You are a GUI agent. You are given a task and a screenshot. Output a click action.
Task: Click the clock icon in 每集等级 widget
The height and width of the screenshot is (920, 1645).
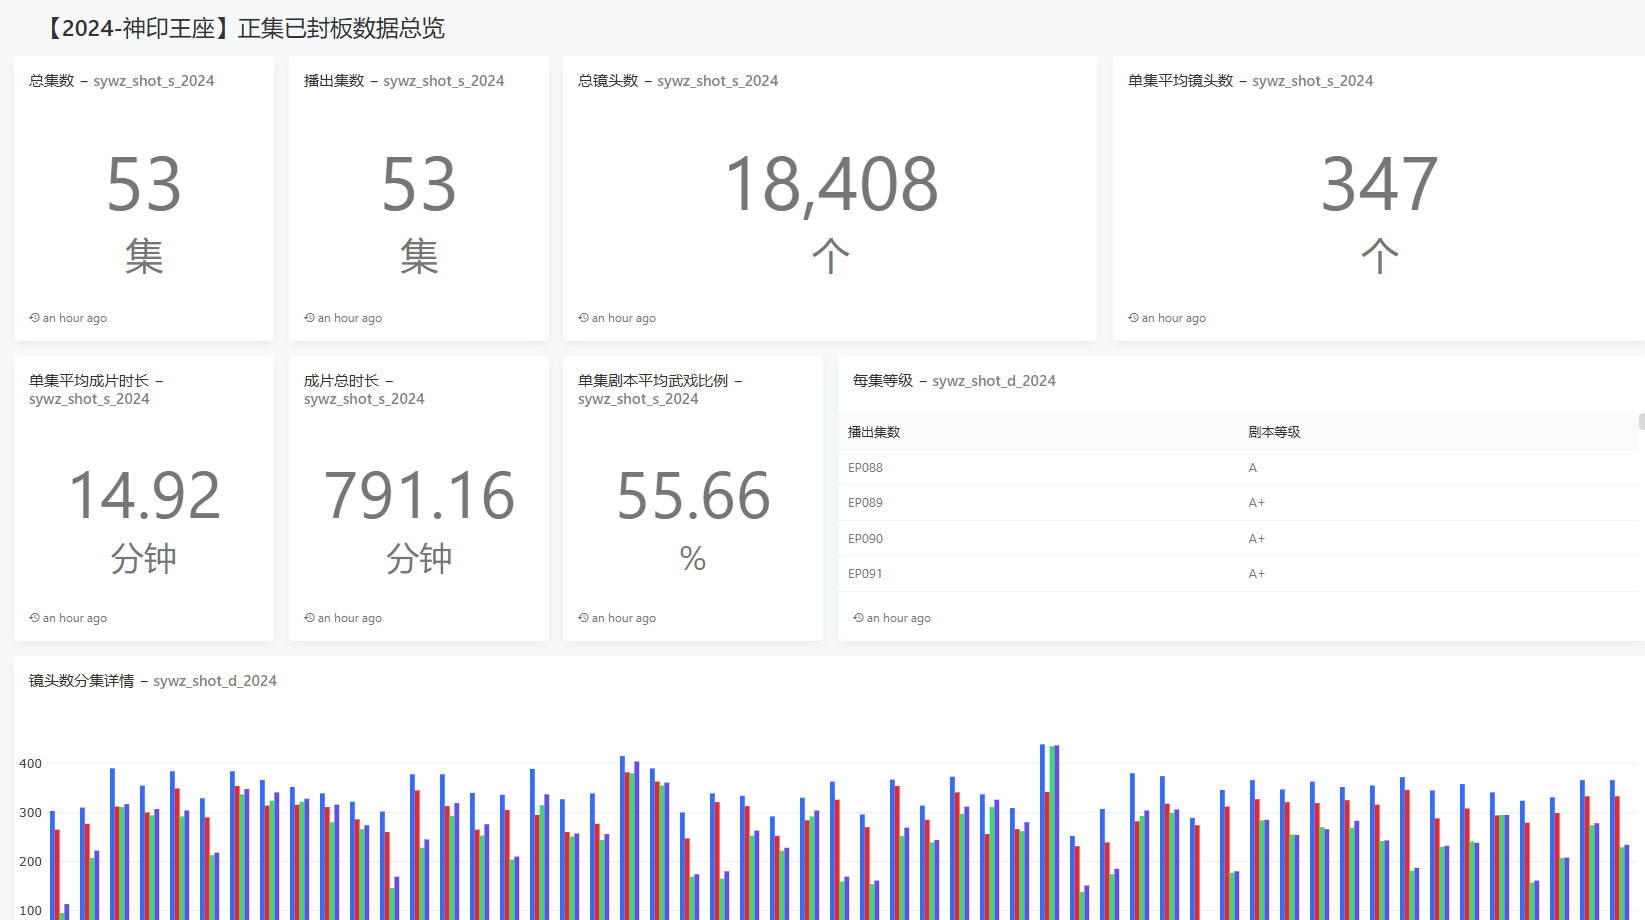[858, 618]
